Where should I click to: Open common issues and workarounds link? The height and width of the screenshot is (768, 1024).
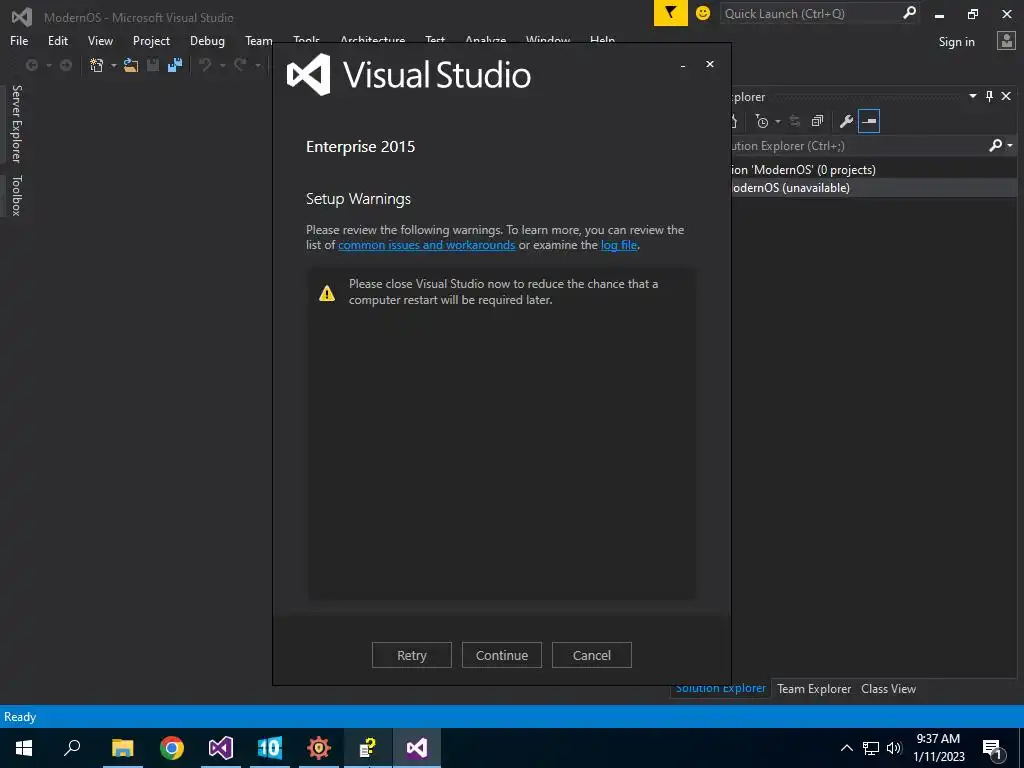pyautogui.click(x=426, y=245)
